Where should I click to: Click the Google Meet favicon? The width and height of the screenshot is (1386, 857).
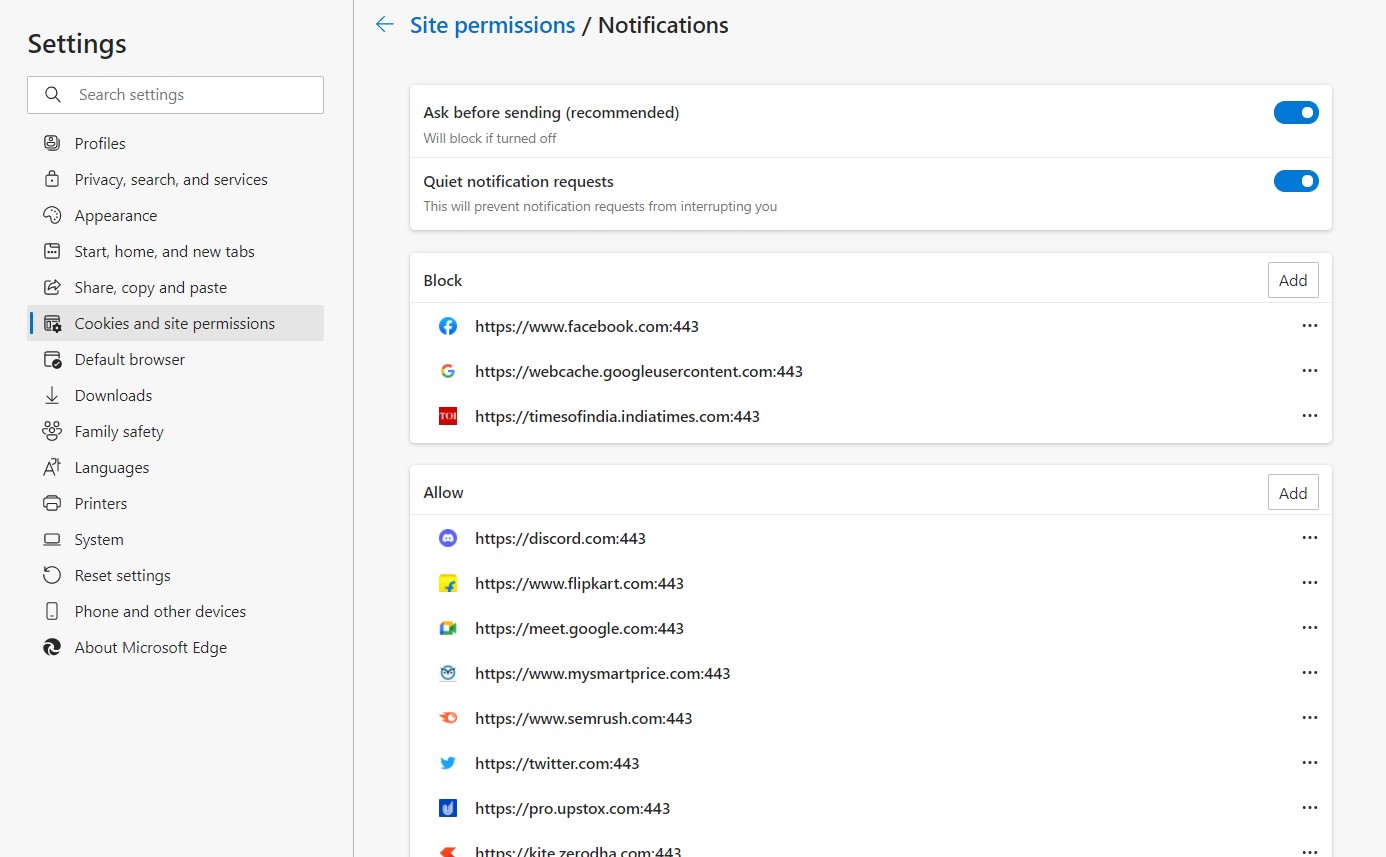(x=448, y=628)
